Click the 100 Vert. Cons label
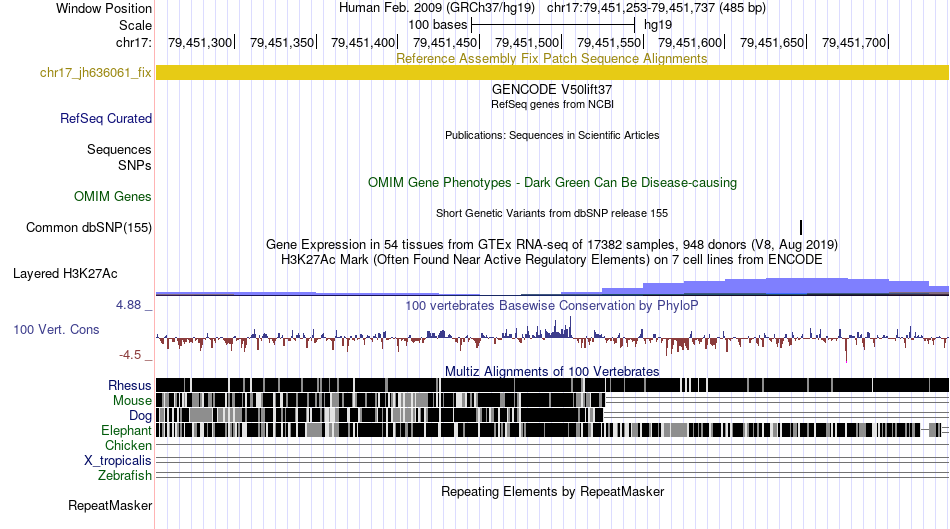This screenshot has height=529, width=950. coord(56,330)
